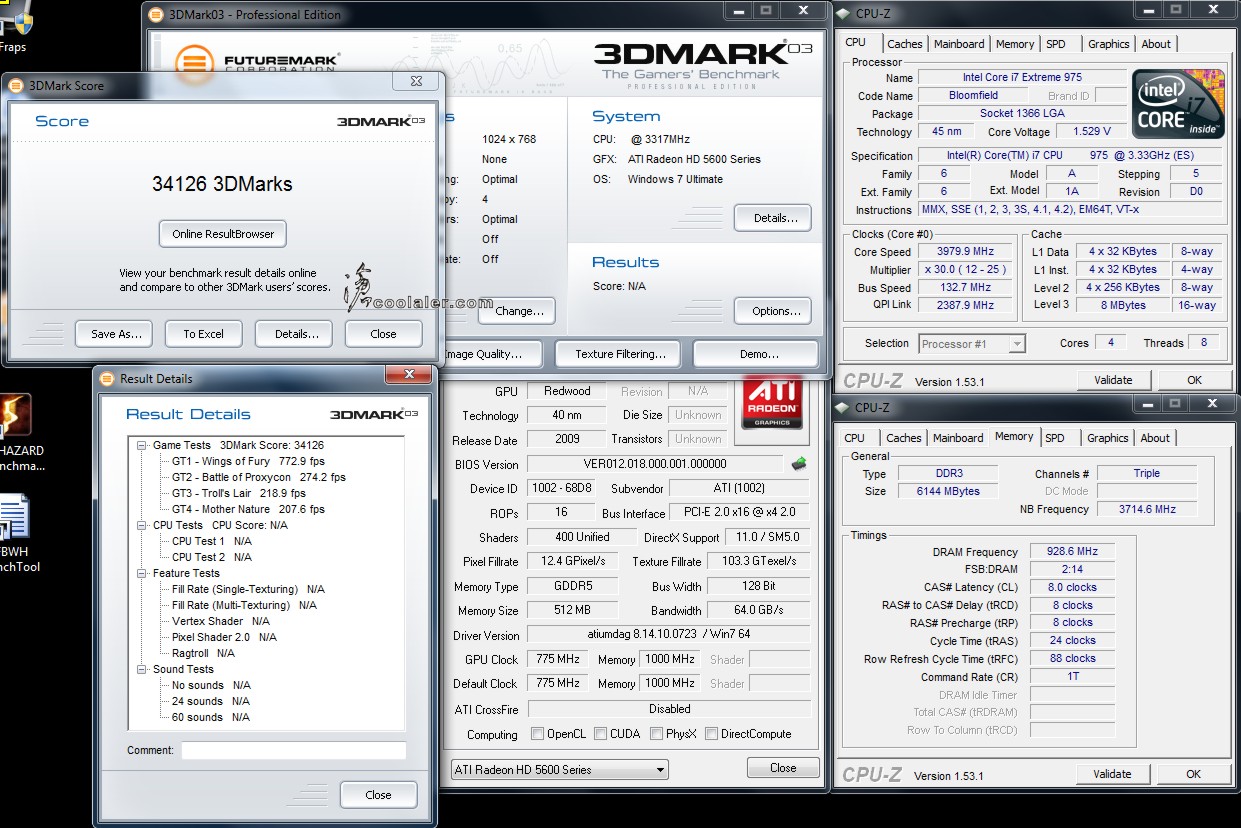Click the green BIOS save icon in GPU-Z
Image resolution: width=1241 pixels, height=828 pixels.
coord(799,463)
